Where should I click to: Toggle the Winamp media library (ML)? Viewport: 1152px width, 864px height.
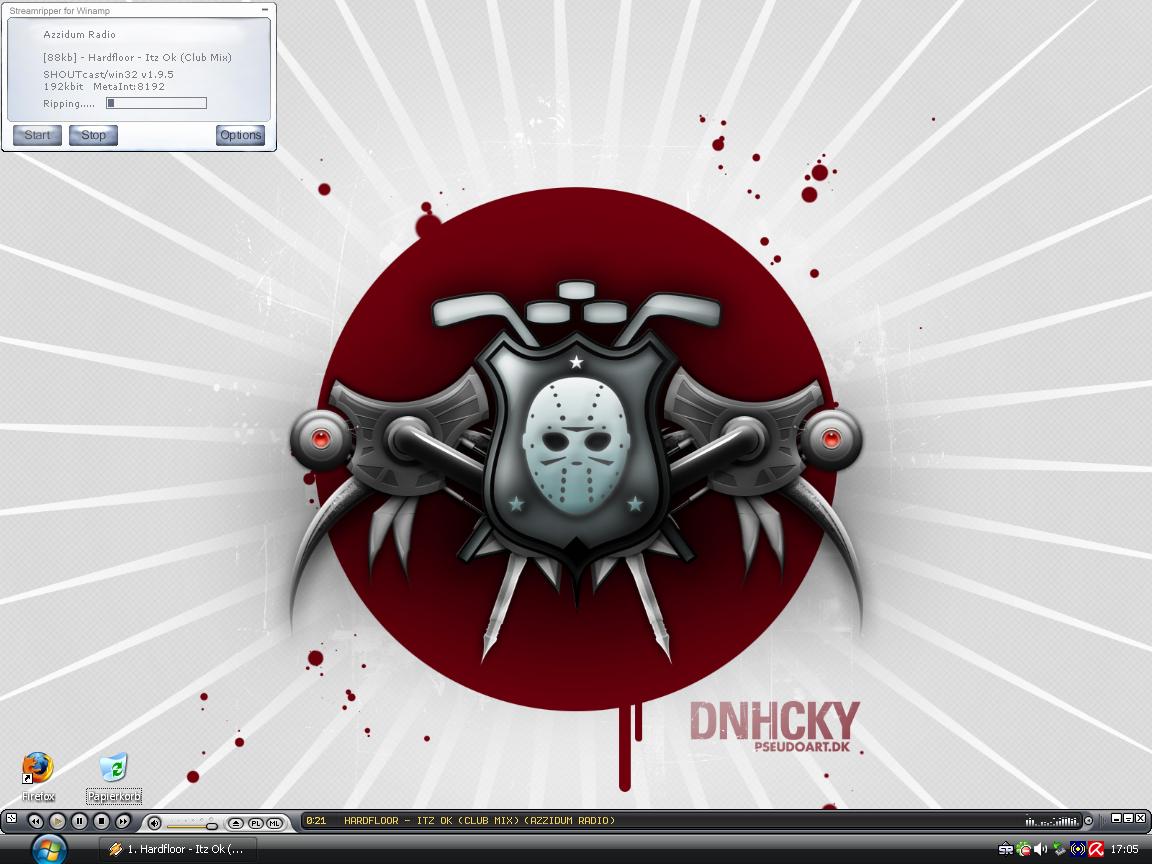(275, 824)
